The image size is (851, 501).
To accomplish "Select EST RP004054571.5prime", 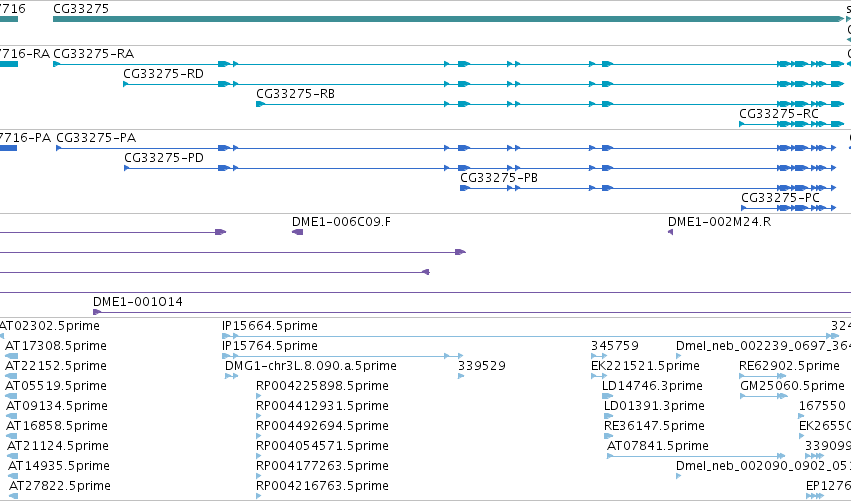I will (322, 446).
